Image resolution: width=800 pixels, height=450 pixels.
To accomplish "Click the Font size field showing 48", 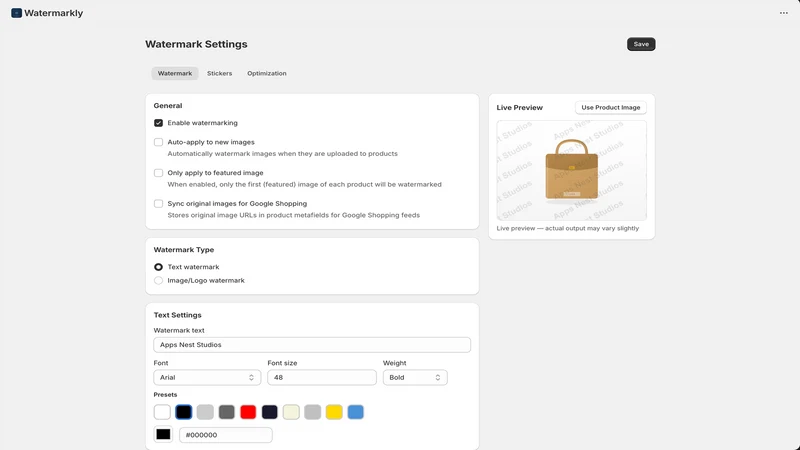I will tap(321, 378).
